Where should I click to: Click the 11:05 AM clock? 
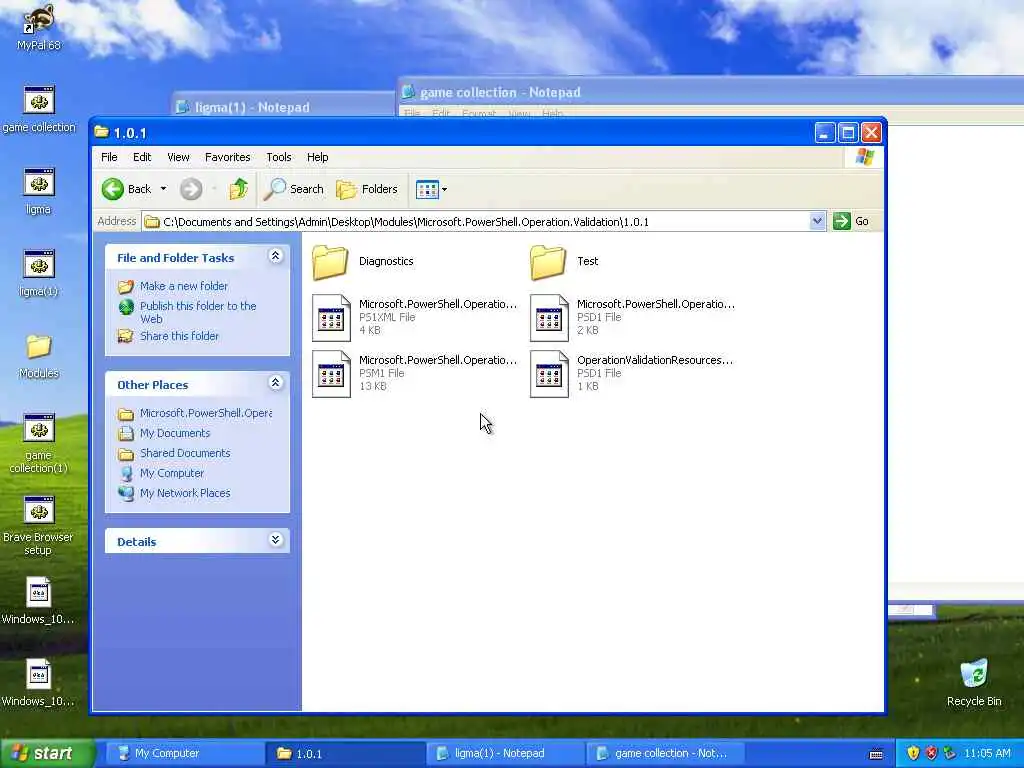click(x=987, y=754)
